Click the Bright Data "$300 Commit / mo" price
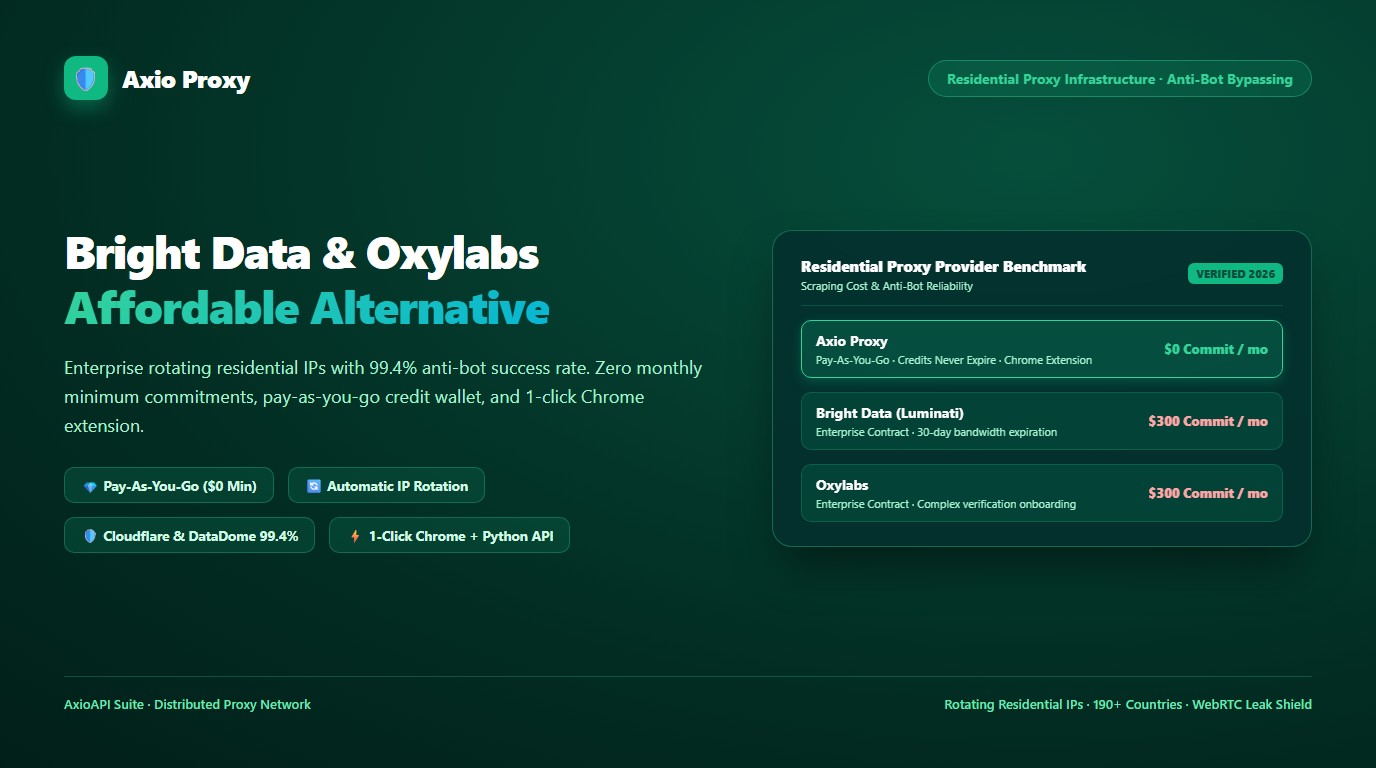The height and width of the screenshot is (768, 1376). (1208, 421)
